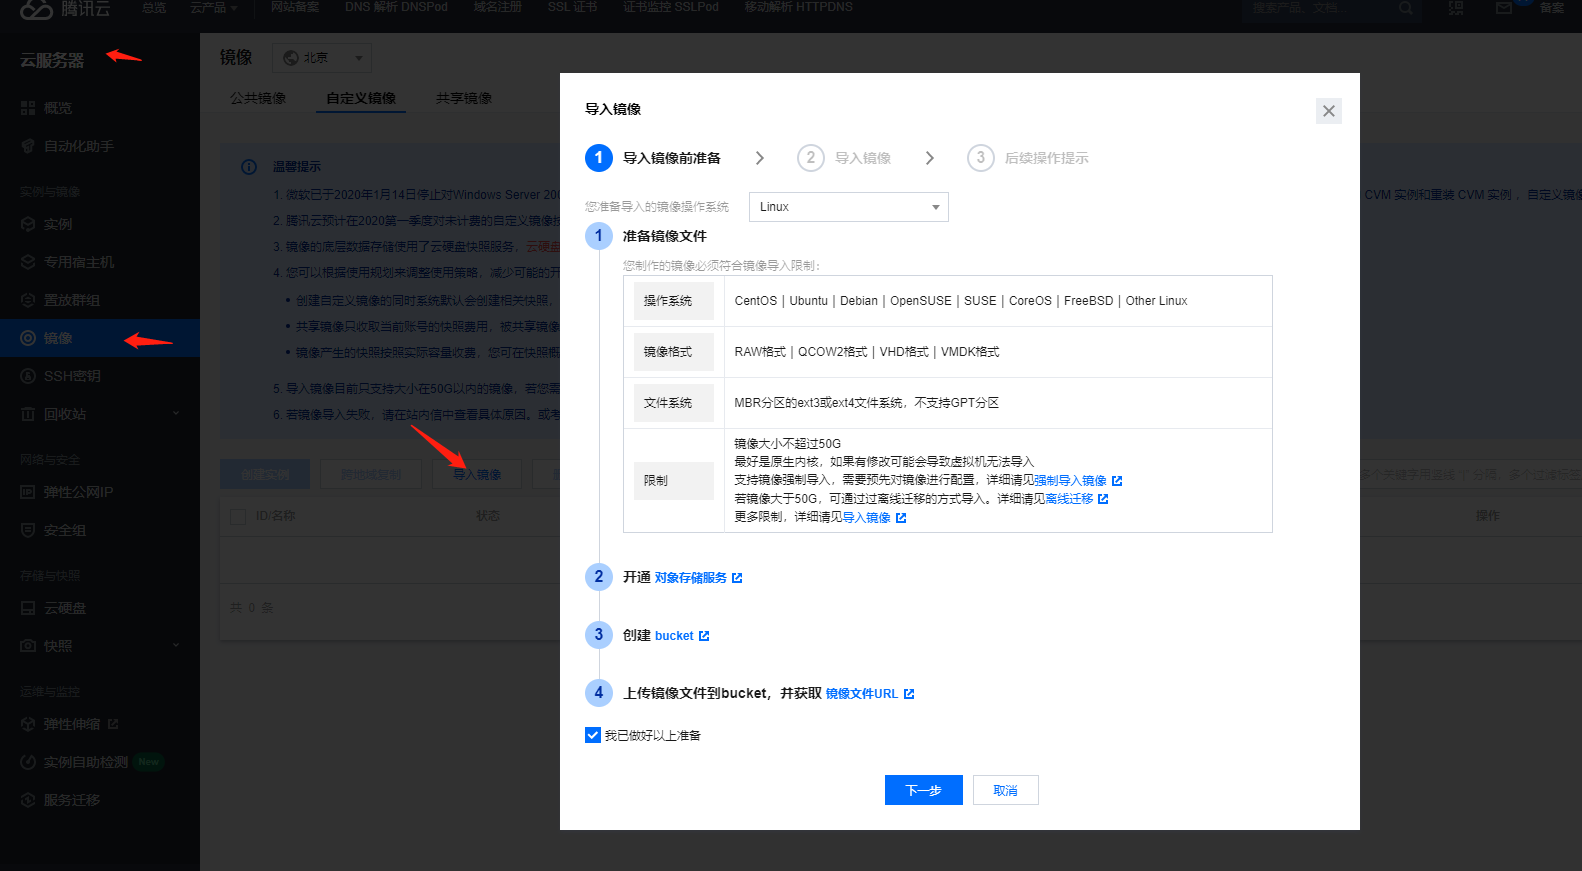
Task: Go to 弹性公网IP in sidebar
Action: click(x=78, y=492)
